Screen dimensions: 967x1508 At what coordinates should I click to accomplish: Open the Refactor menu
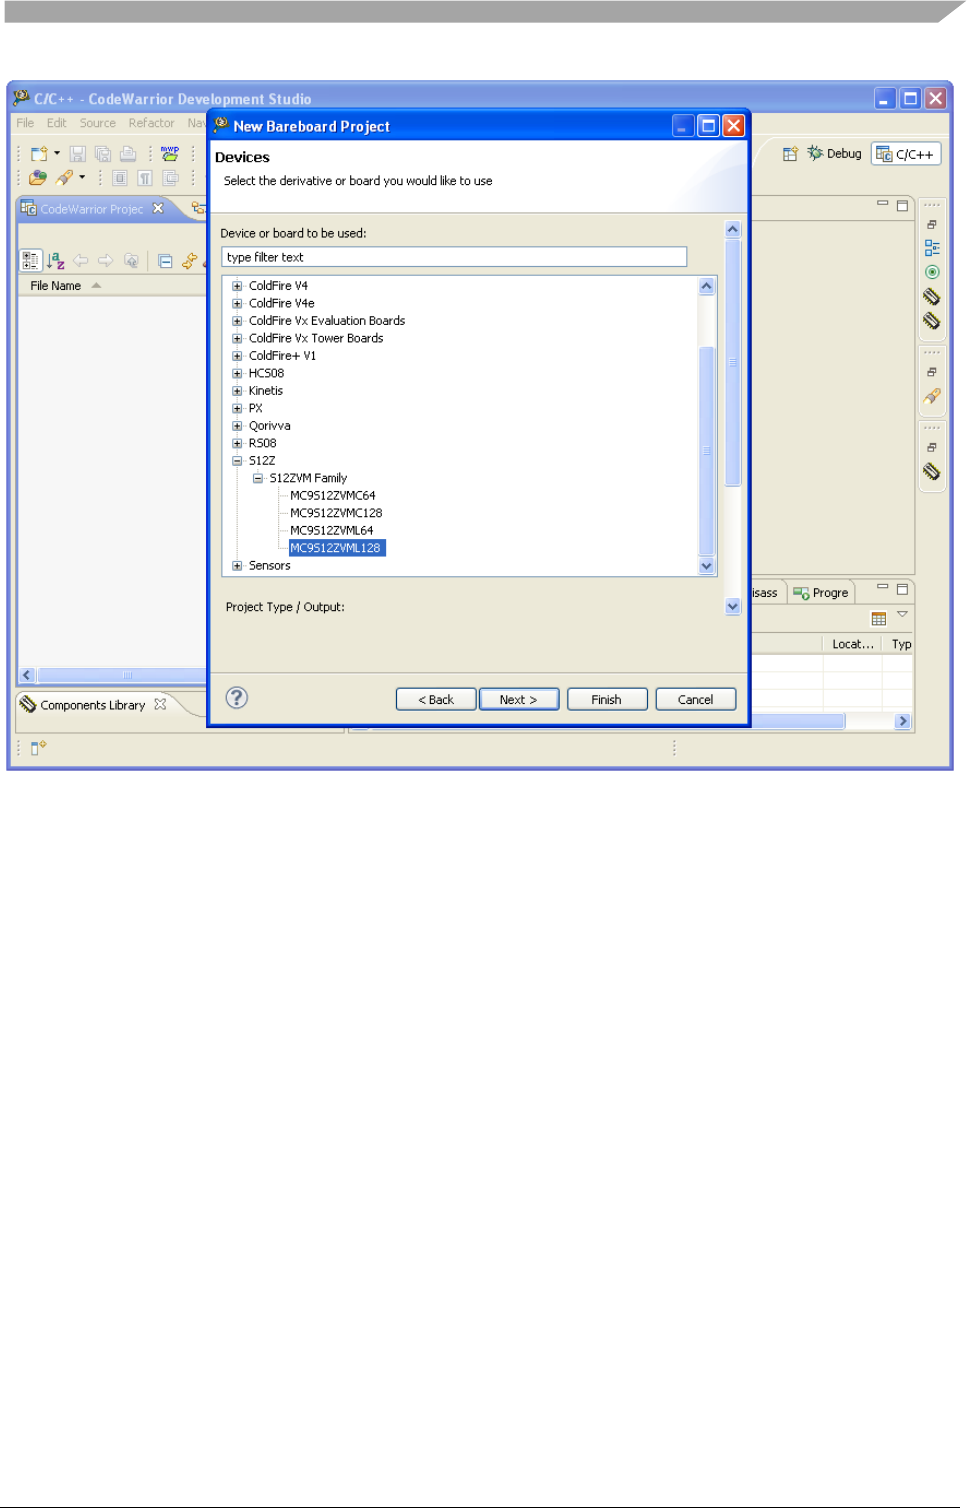coord(151,123)
